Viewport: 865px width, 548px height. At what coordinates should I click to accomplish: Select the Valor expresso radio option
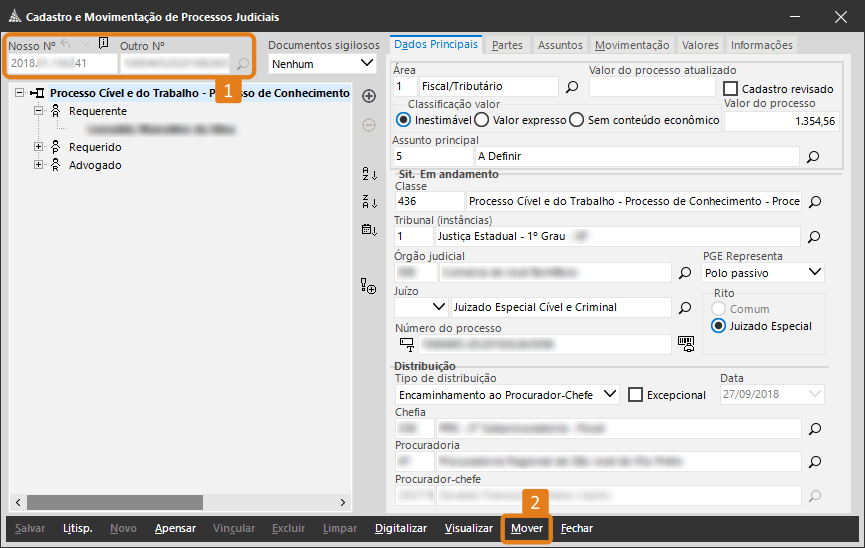point(481,120)
